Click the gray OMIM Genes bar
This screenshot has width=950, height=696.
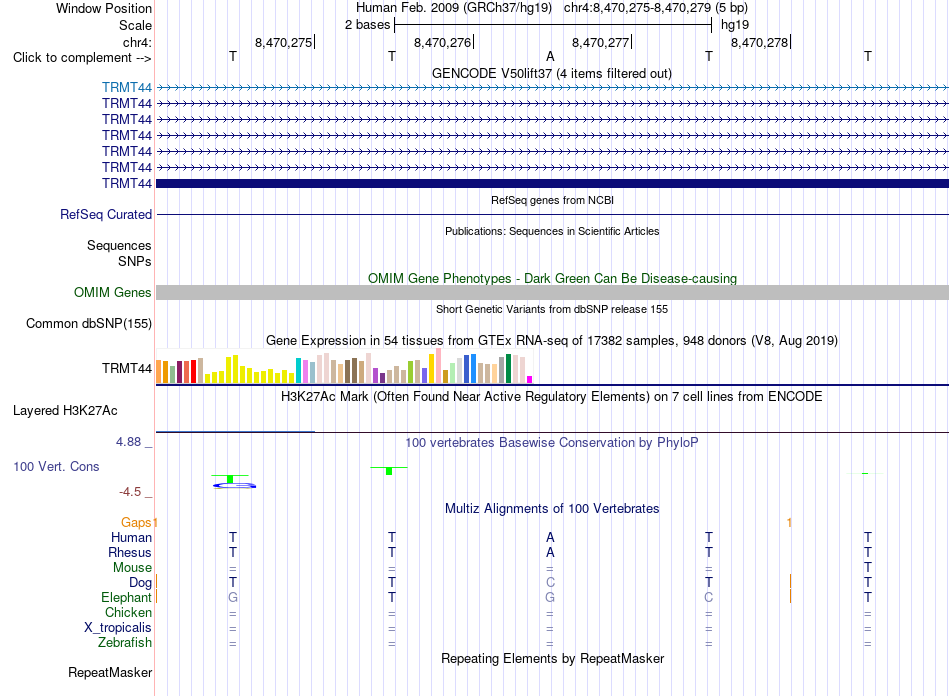point(552,293)
